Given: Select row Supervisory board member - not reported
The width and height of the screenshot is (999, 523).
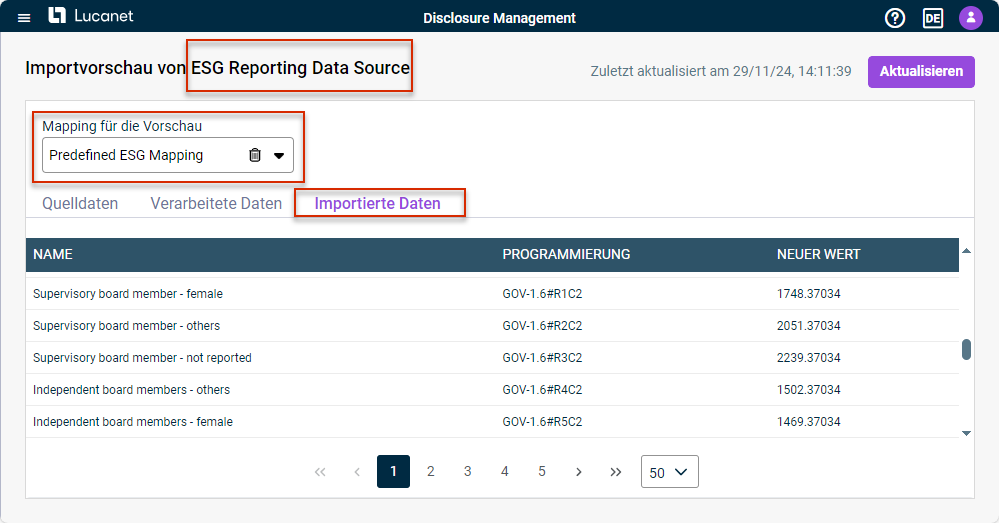Looking at the screenshot, I should [492, 357].
